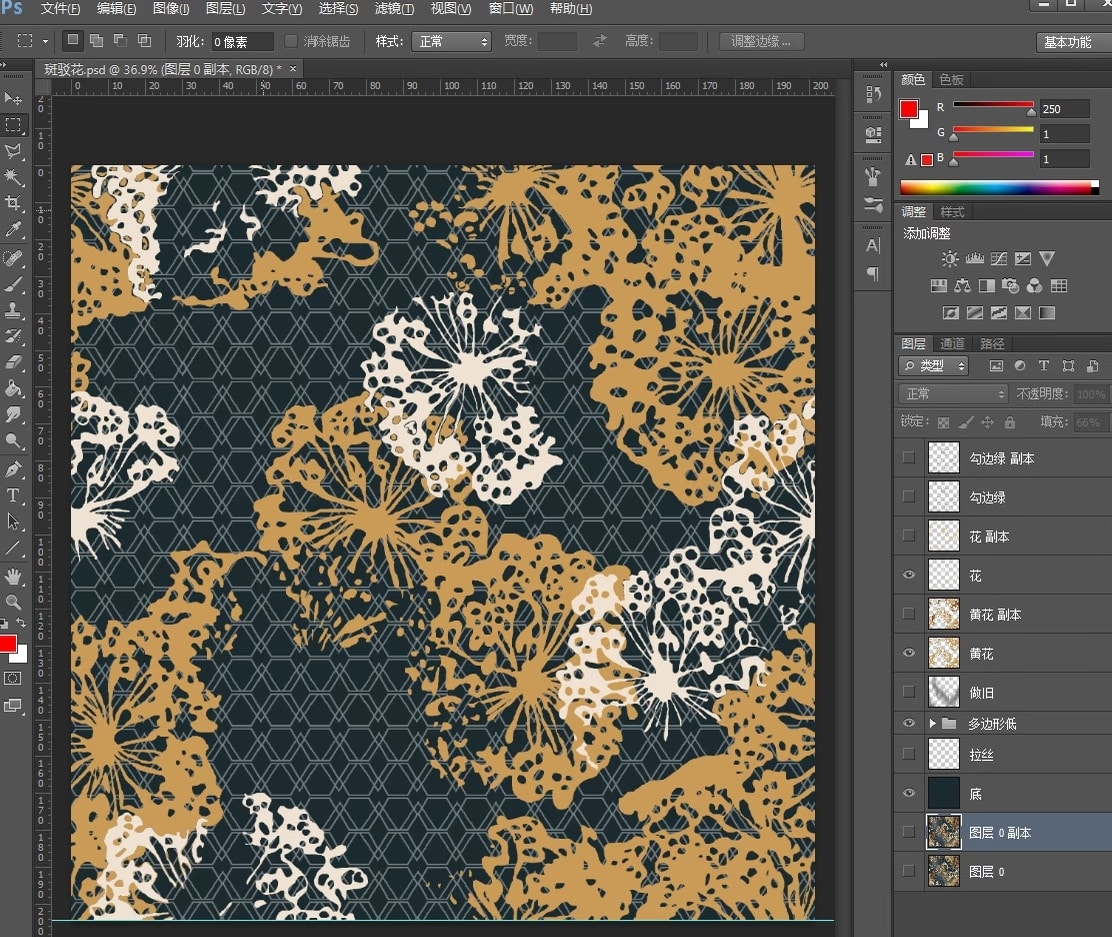The width and height of the screenshot is (1112, 937).
Task: Select the Pen tool
Action: coord(13,469)
